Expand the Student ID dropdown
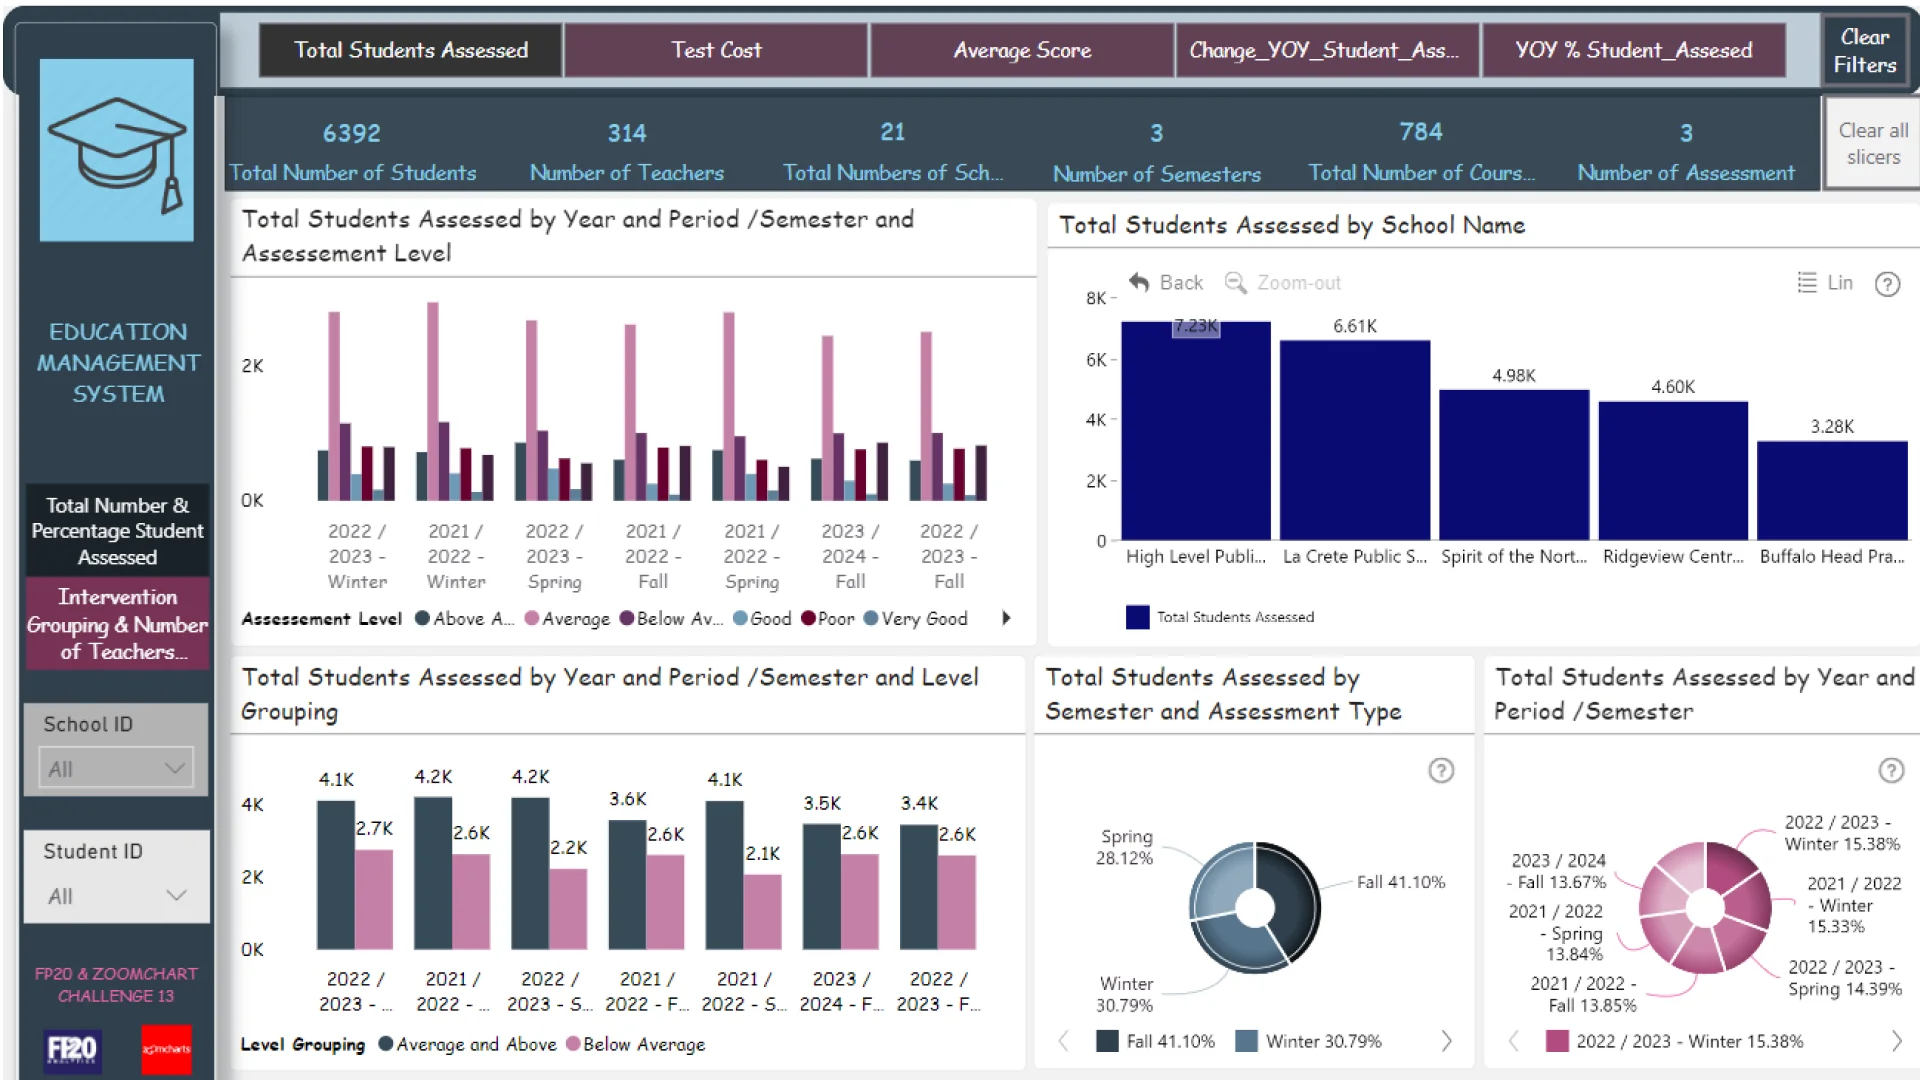Viewport: 1920px width, 1080px height. pyautogui.click(x=117, y=896)
